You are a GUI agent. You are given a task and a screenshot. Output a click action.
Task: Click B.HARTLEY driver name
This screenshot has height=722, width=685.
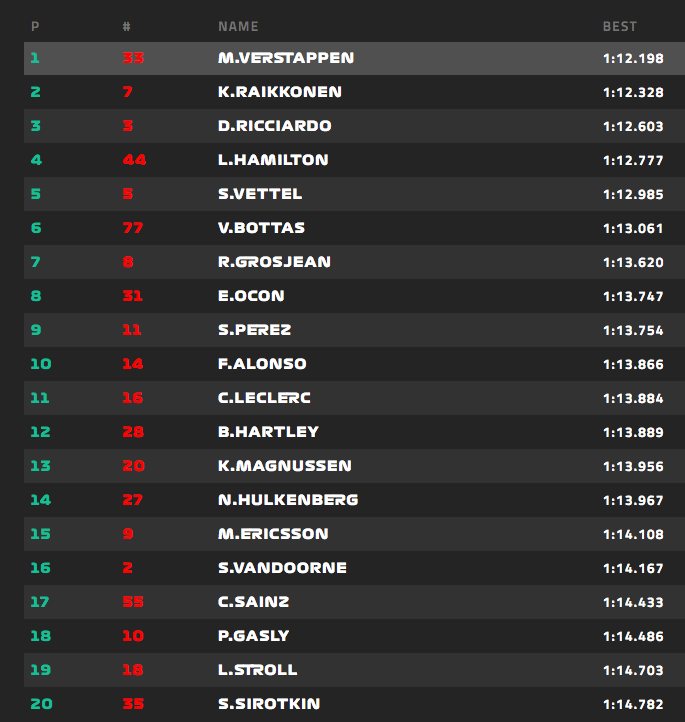click(268, 432)
